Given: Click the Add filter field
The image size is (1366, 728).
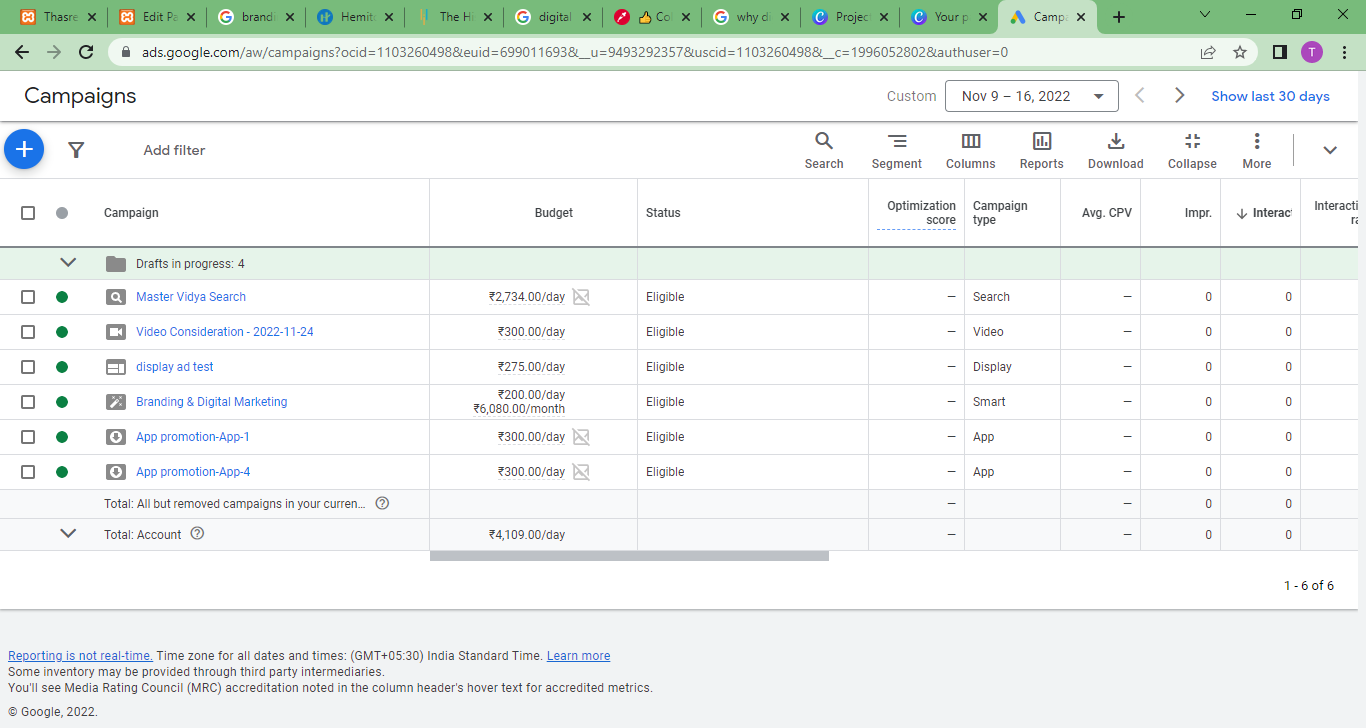Looking at the screenshot, I should pyautogui.click(x=174, y=150).
